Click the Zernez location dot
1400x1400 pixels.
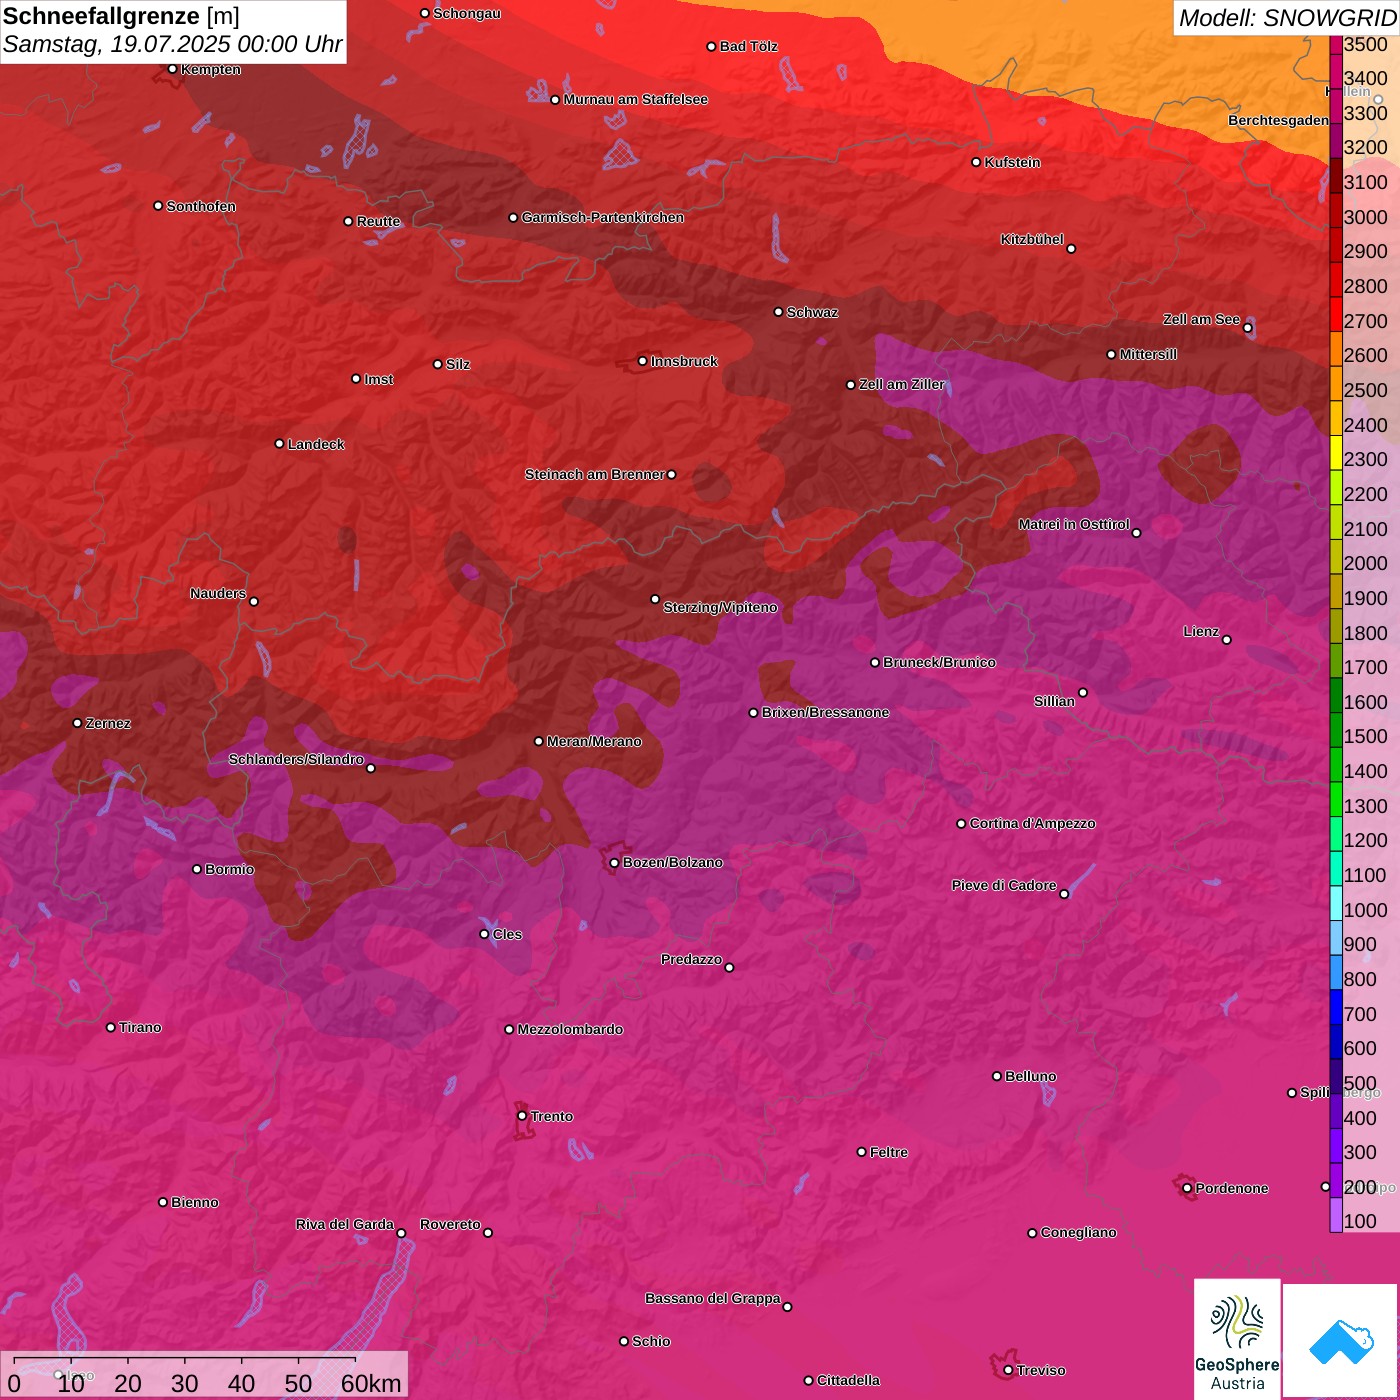(x=77, y=723)
